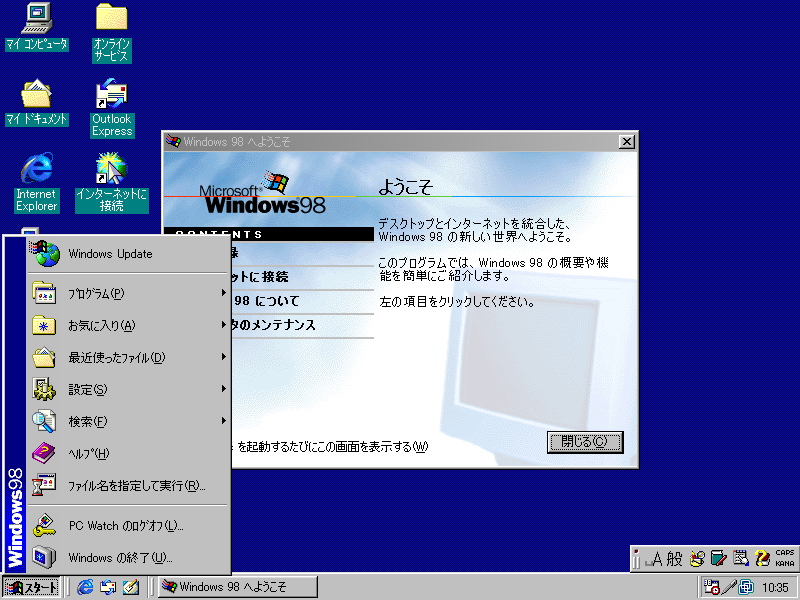Expand the 設定(S) submenu arrow
This screenshot has width=800, height=600.
coord(223,389)
